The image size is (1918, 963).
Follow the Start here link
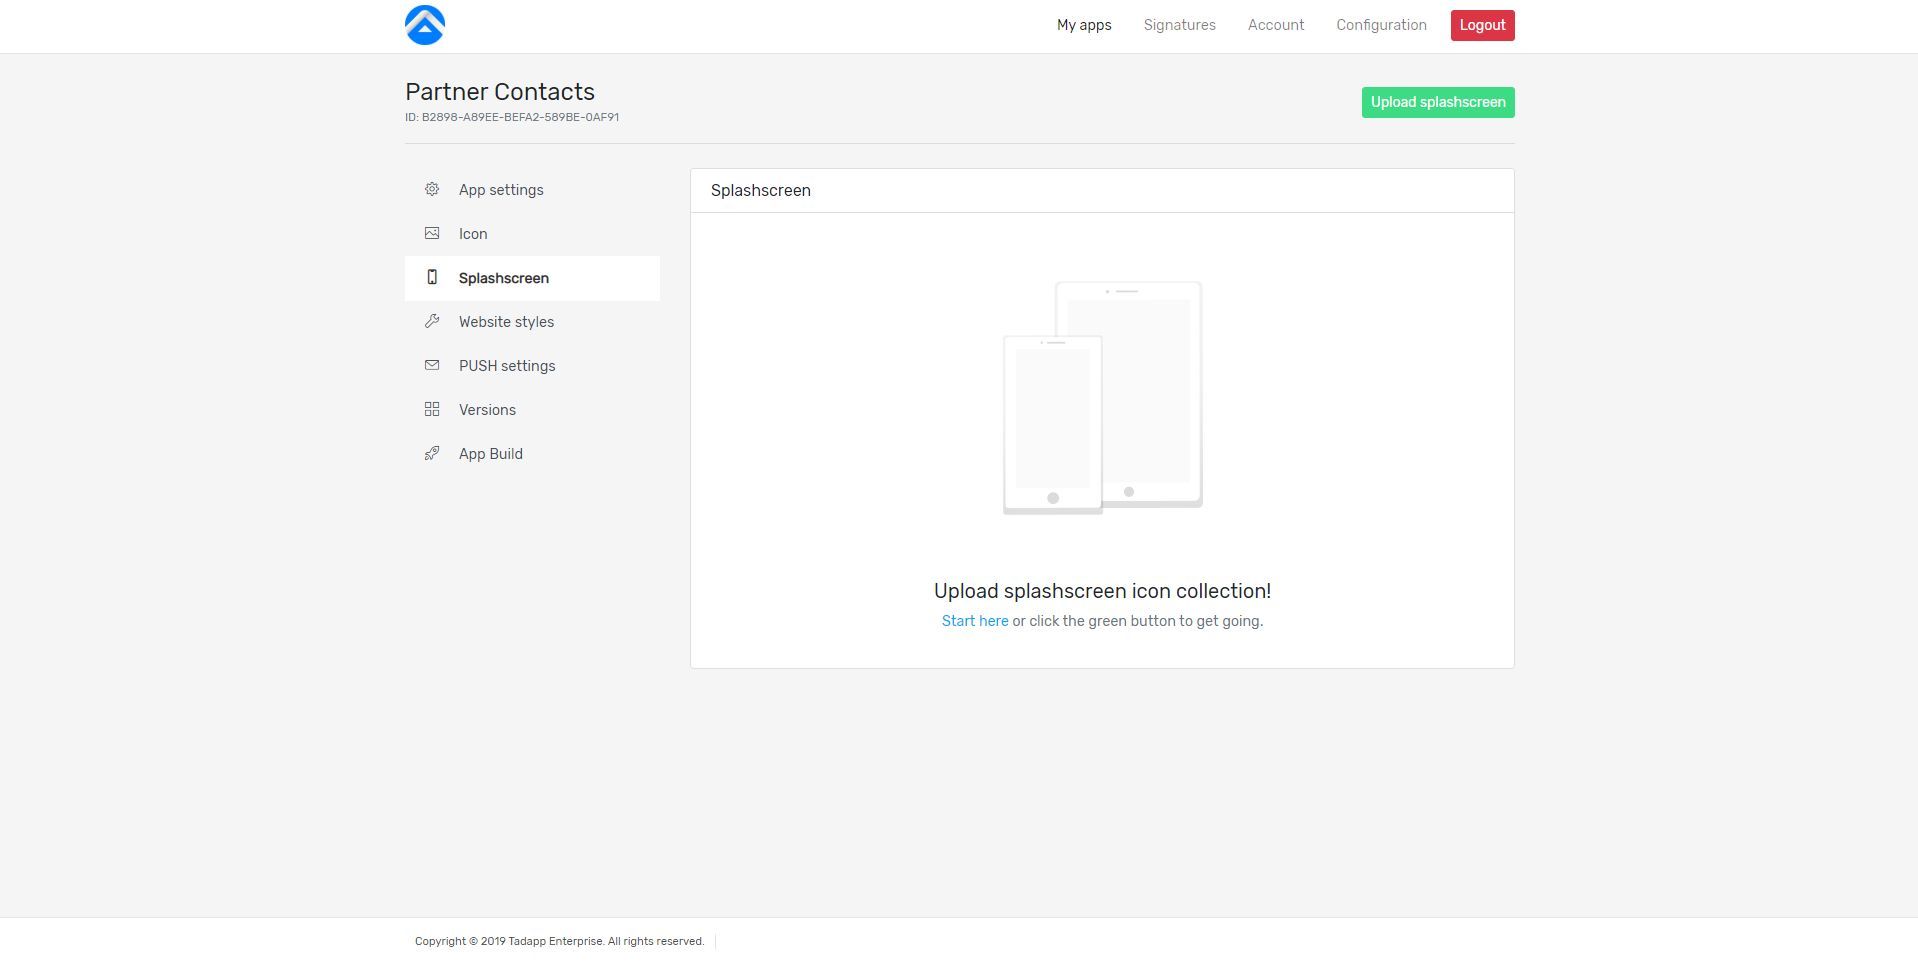tap(974, 621)
